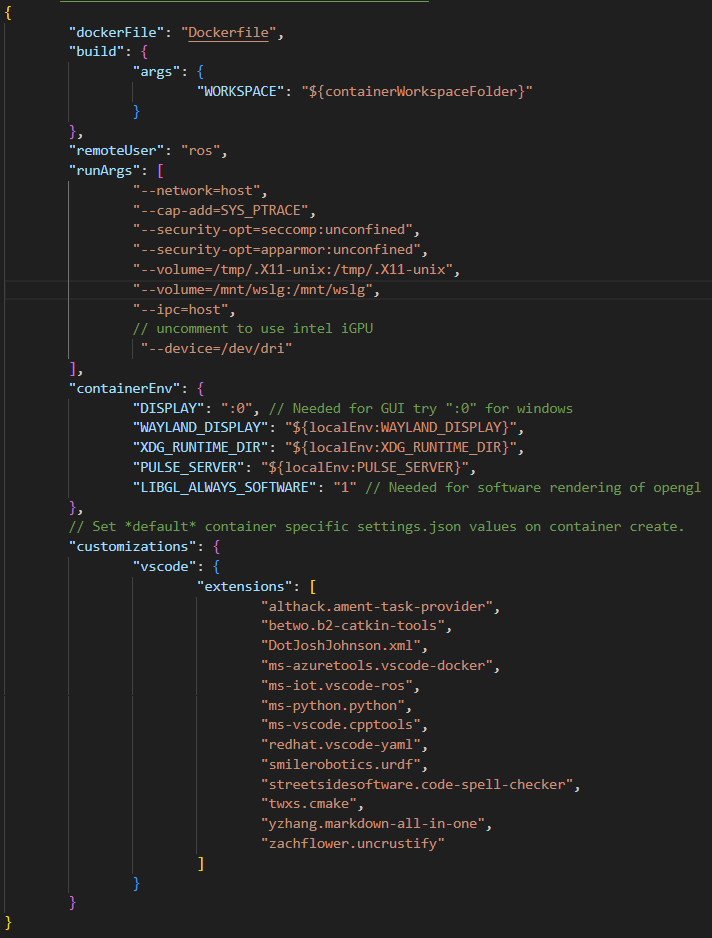The width and height of the screenshot is (712, 938).
Task: Place cursor on the "WORKSPACE" key
Action: pos(240,91)
